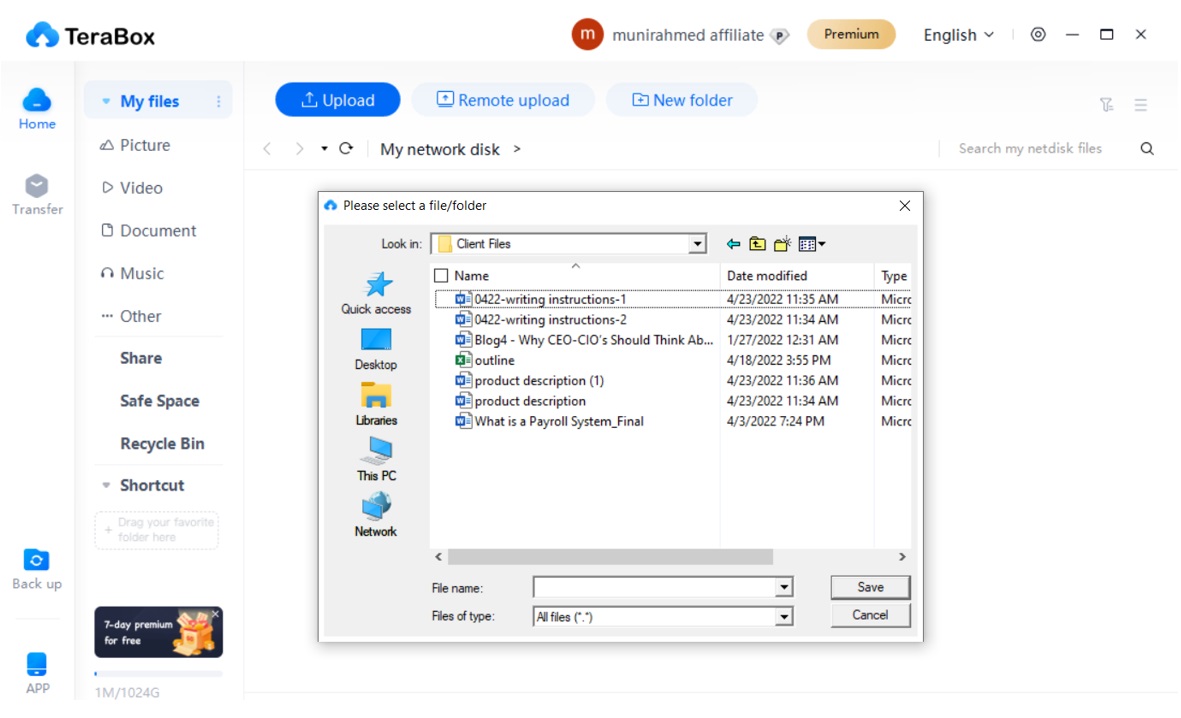The height and width of the screenshot is (718, 1181).
Task: Click the scroll right arrow in file list
Action: (902, 557)
